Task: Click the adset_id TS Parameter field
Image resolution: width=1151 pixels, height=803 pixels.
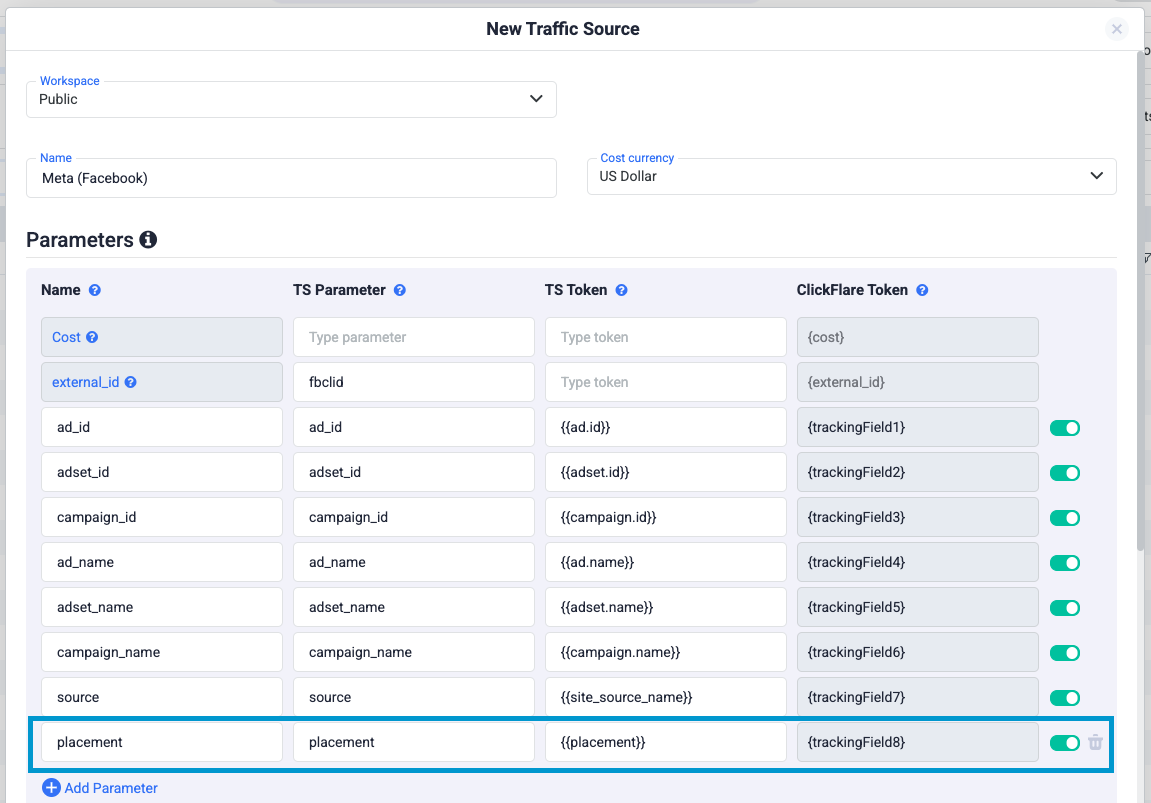Action: [413, 472]
